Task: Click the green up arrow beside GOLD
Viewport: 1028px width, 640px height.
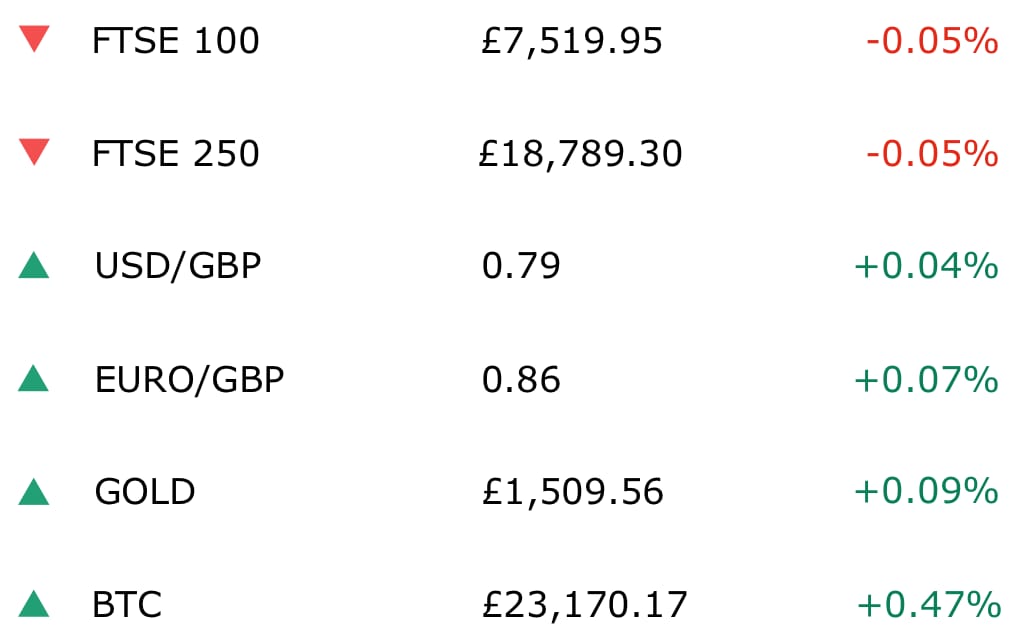Action: [x=34, y=492]
